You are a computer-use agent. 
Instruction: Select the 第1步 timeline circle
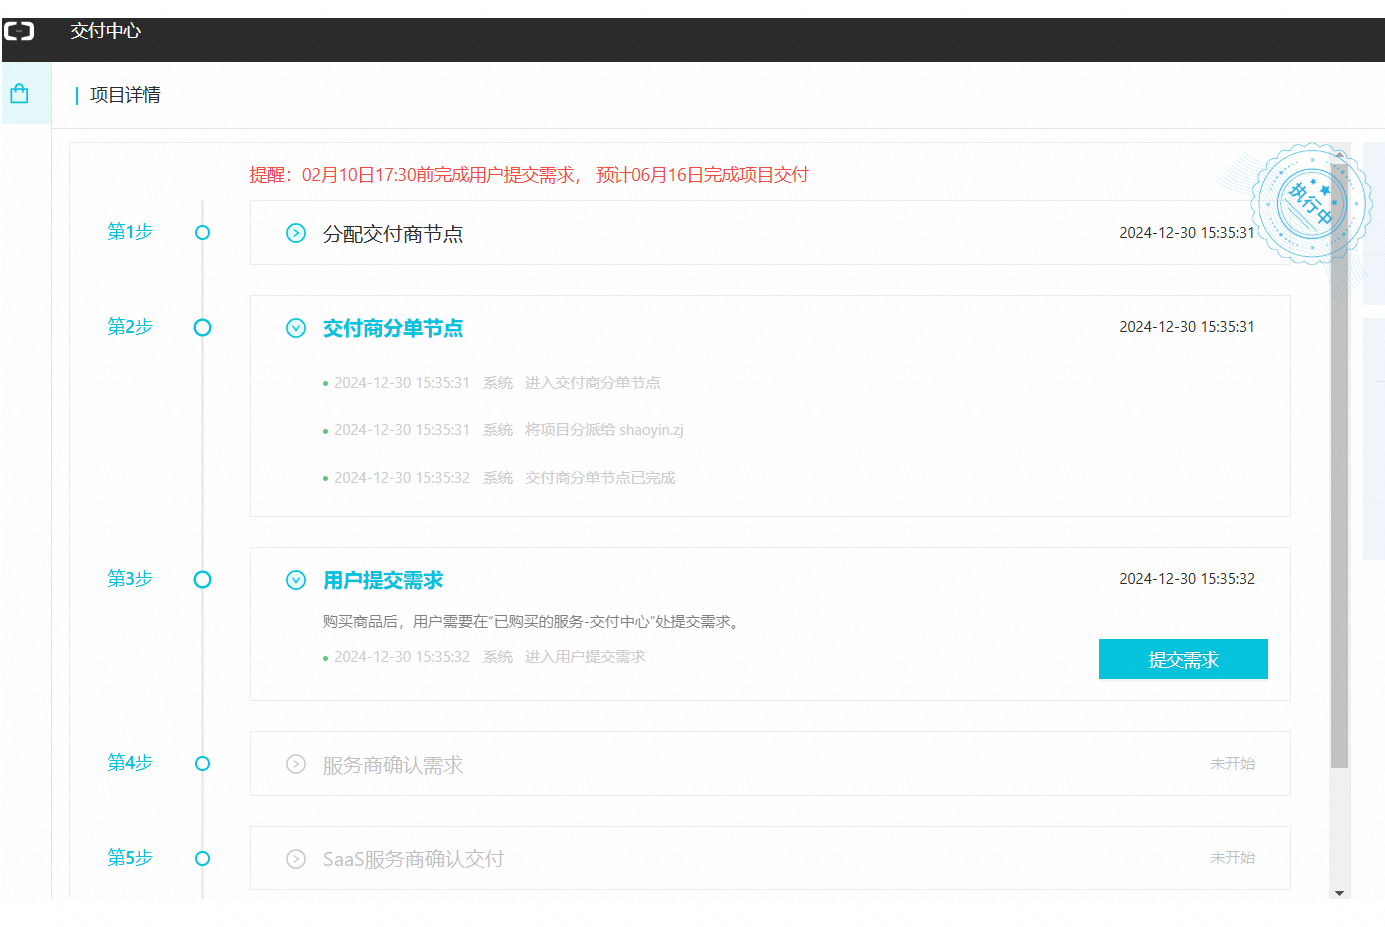point(202,232)
